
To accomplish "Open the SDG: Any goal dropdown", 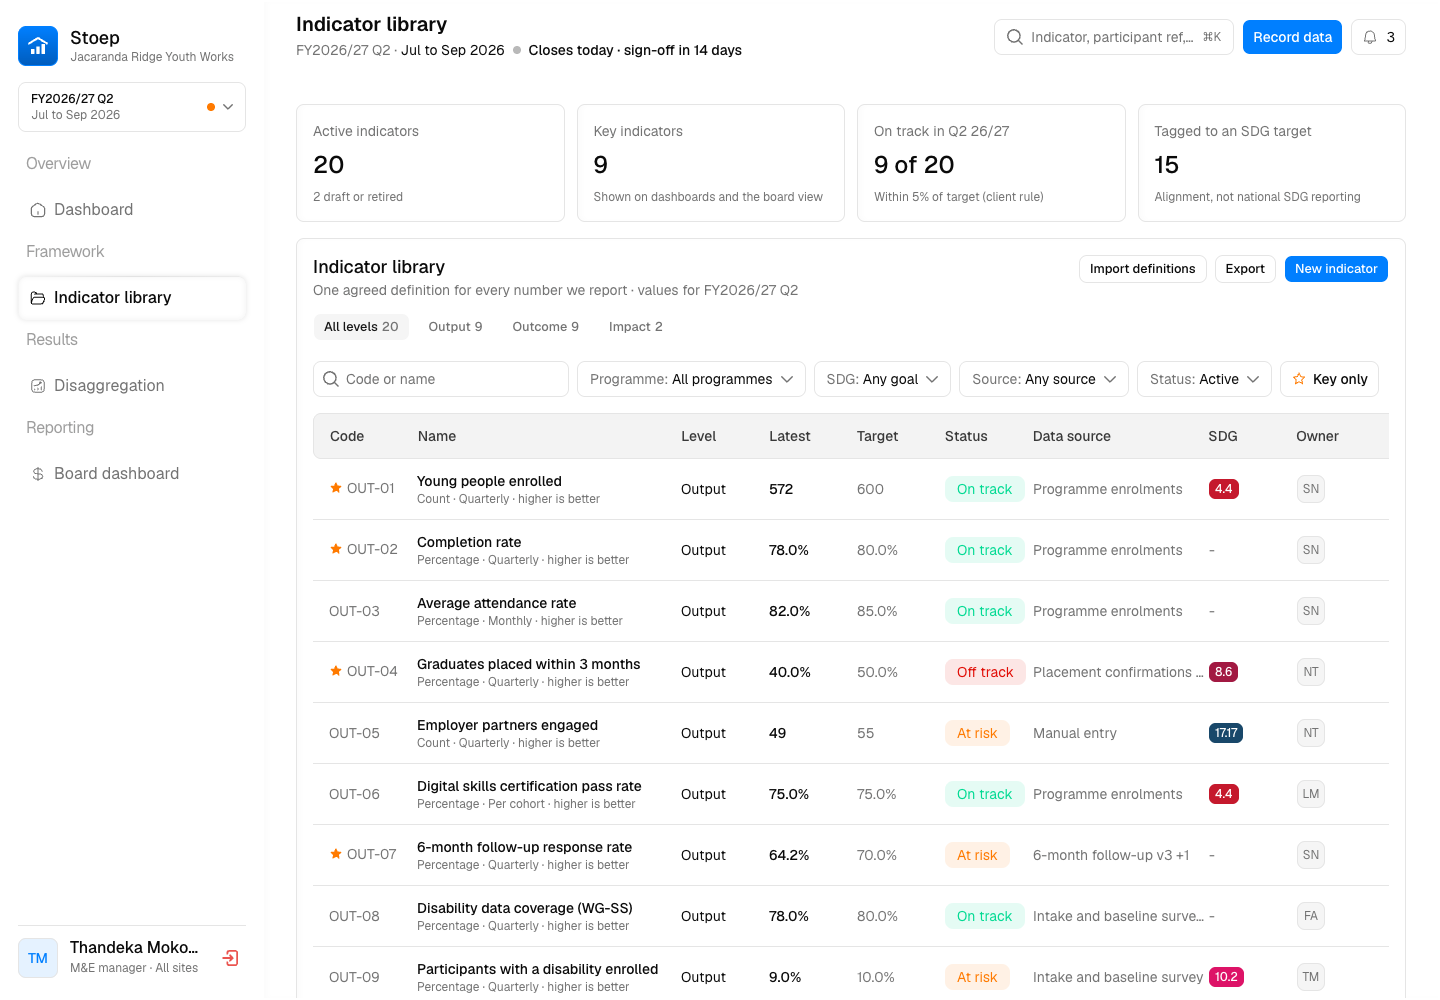I will (882, 379).
